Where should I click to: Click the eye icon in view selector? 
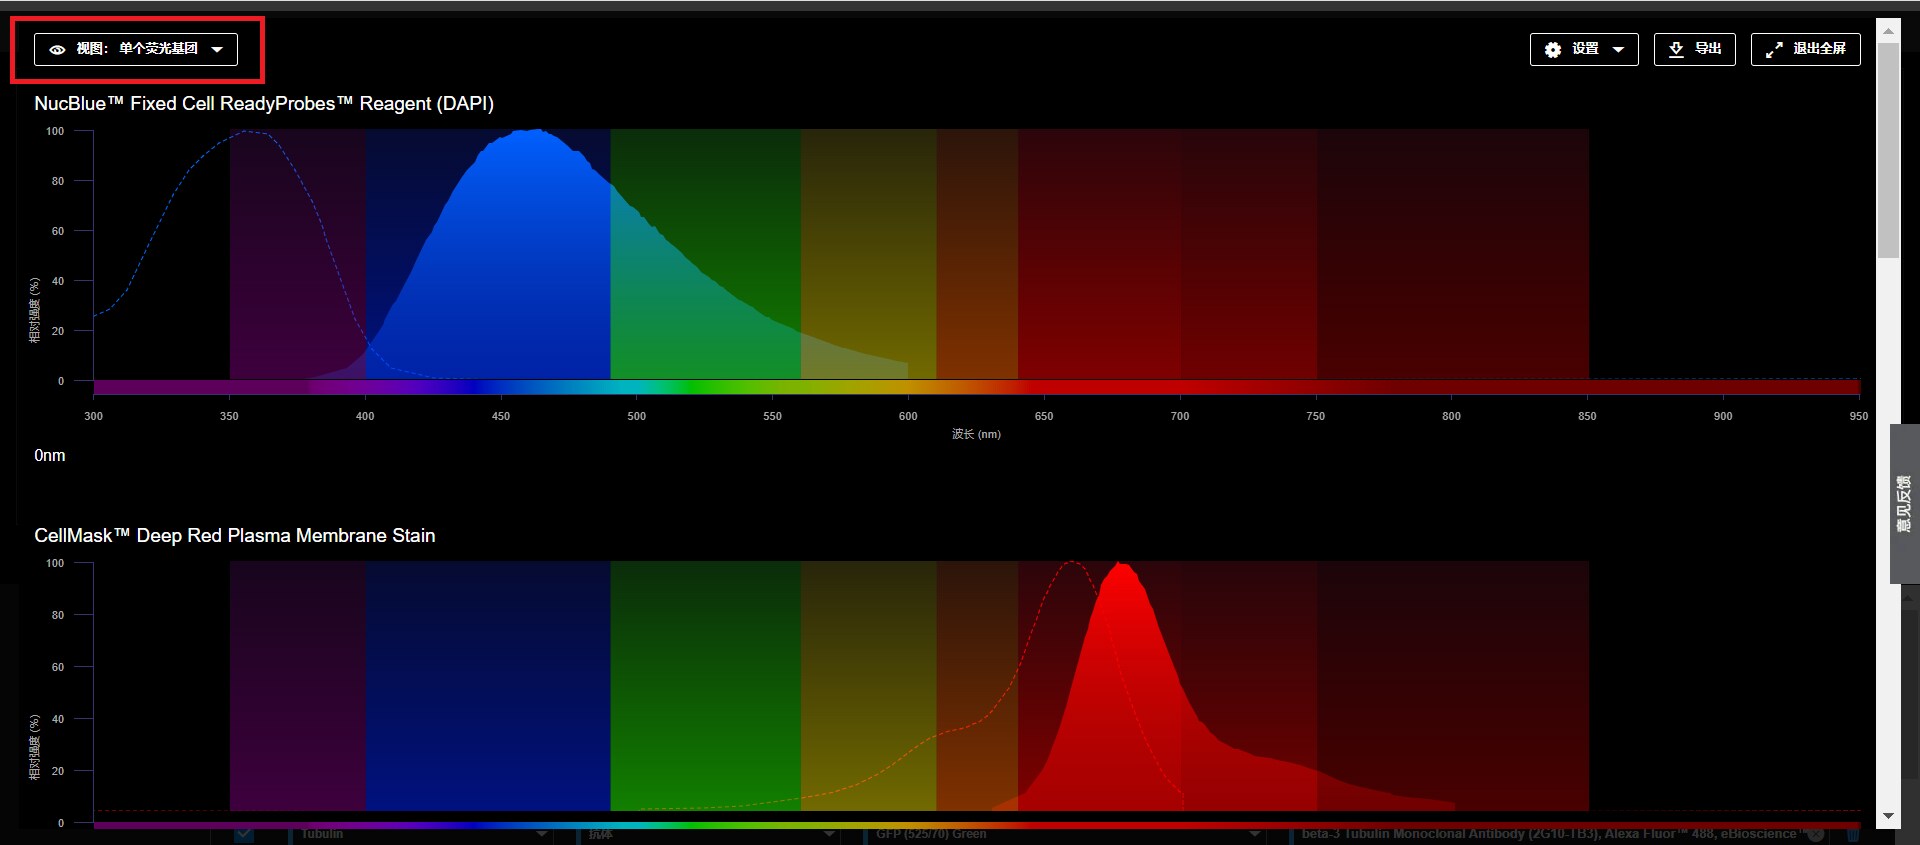point(58,49)
